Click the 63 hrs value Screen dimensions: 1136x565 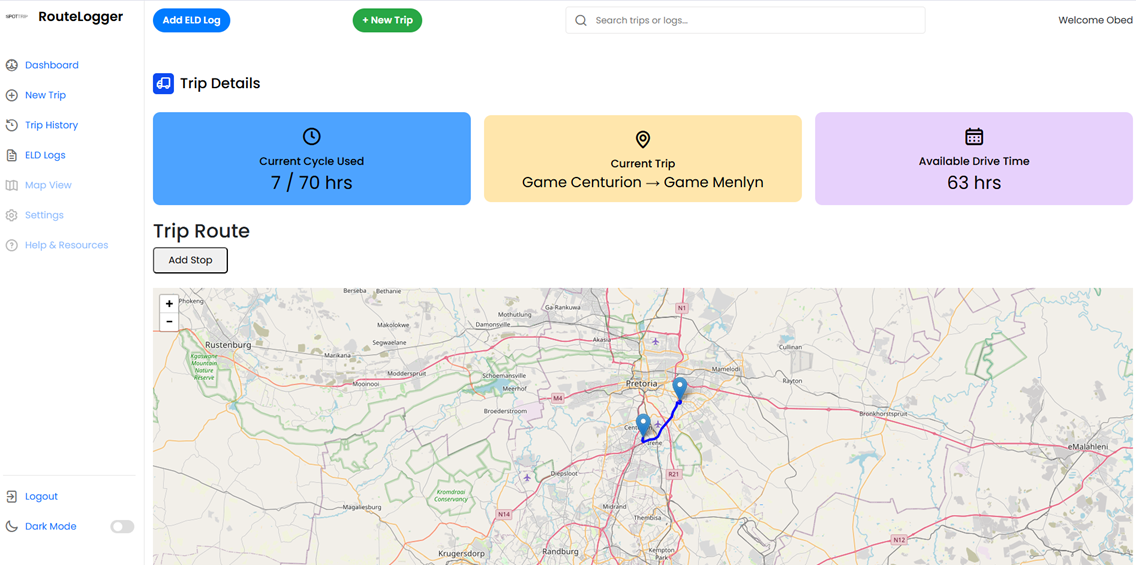(x=974, y=183)
